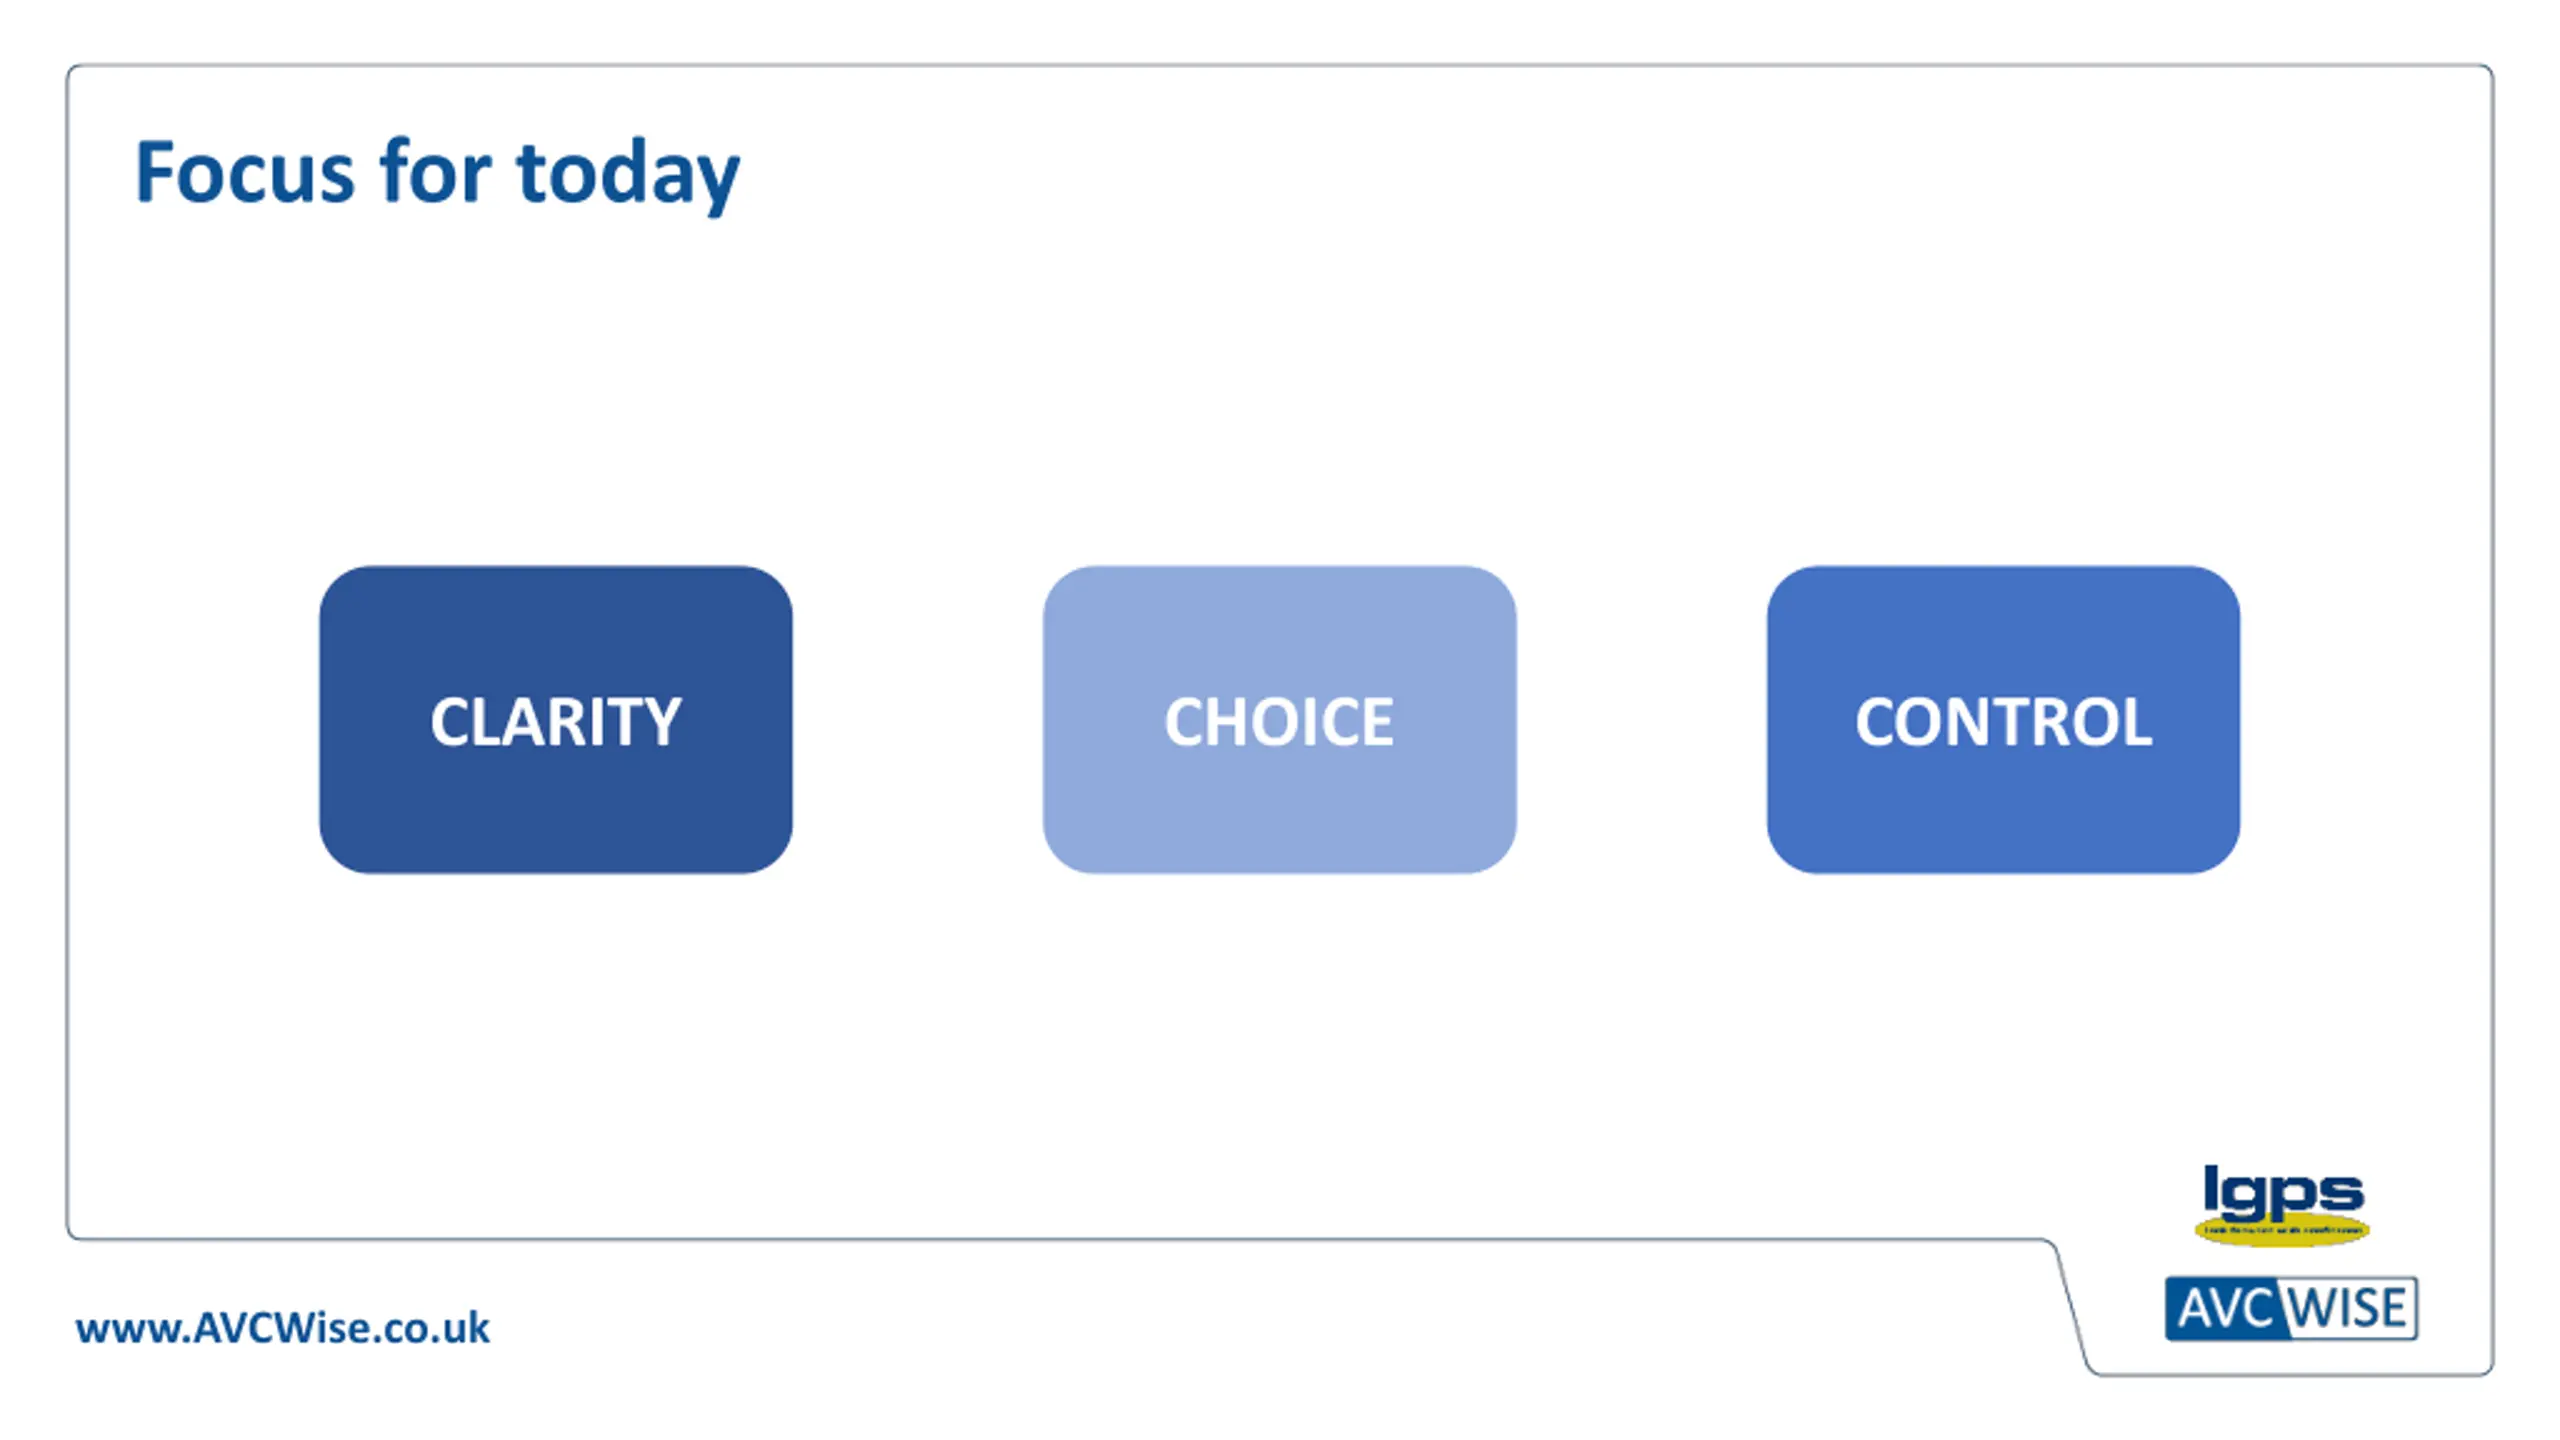Image resolution: width=2560 pixels, height=1440 pixels.
Task: Click the white CONTROL text label
Action: click(x=2003, y=722)
